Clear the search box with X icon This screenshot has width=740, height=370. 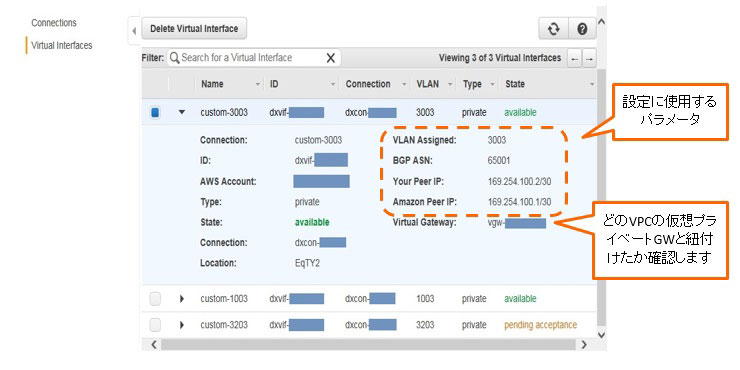[x=330, y=58]
